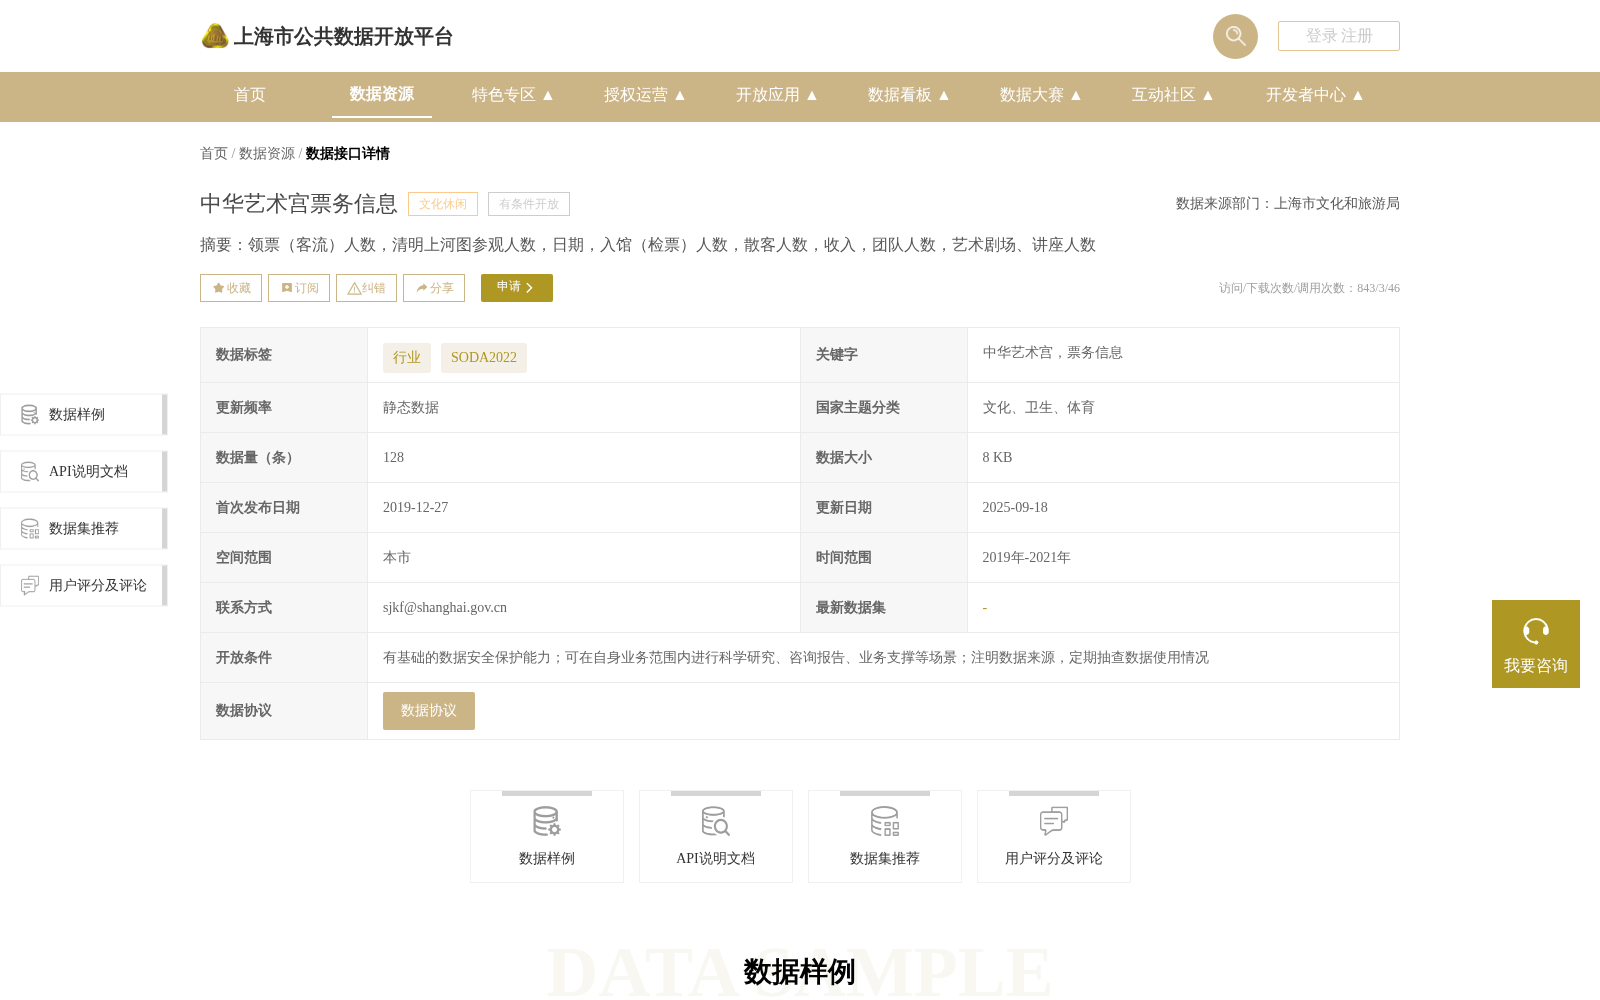Click 用户评分及评论 icon in left sidebar
1600x1000 pixels.
tap(30, 586)
